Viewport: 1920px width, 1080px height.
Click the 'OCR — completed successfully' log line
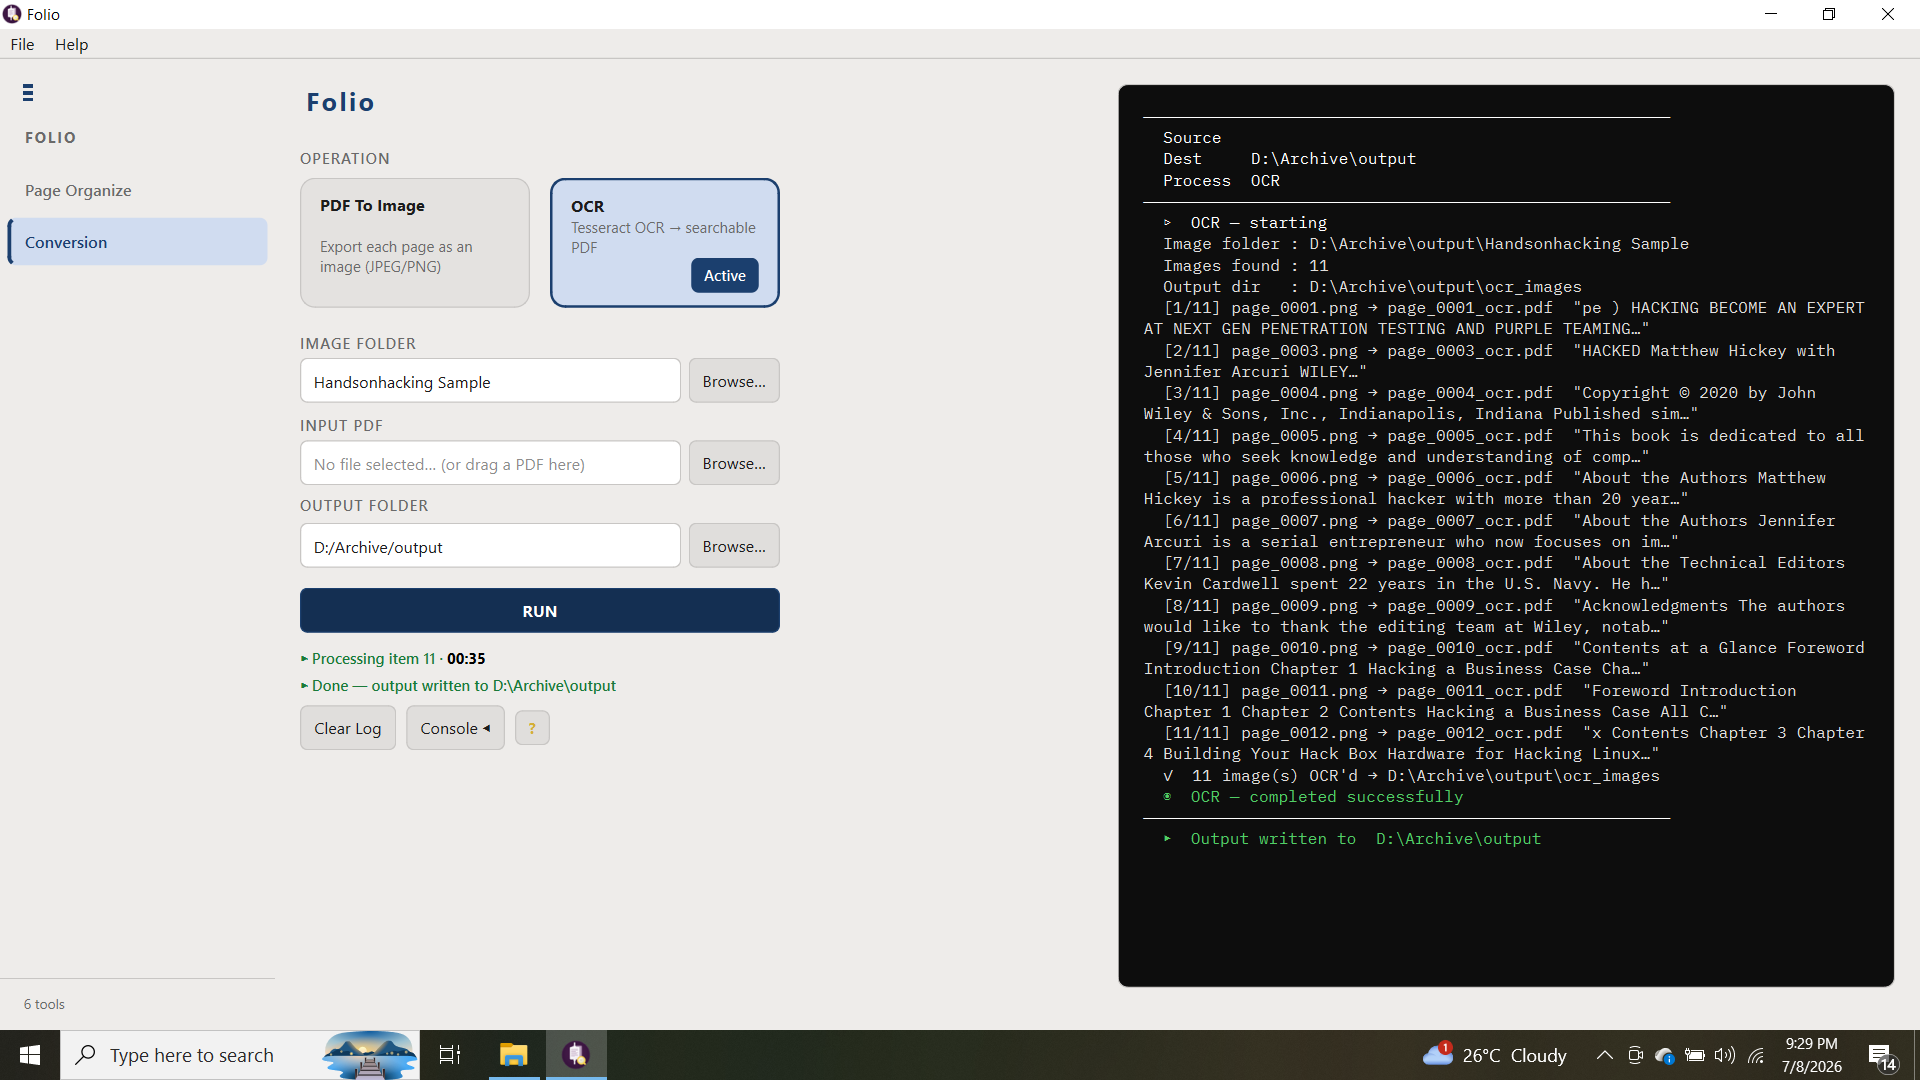(x=1313, y=797)
